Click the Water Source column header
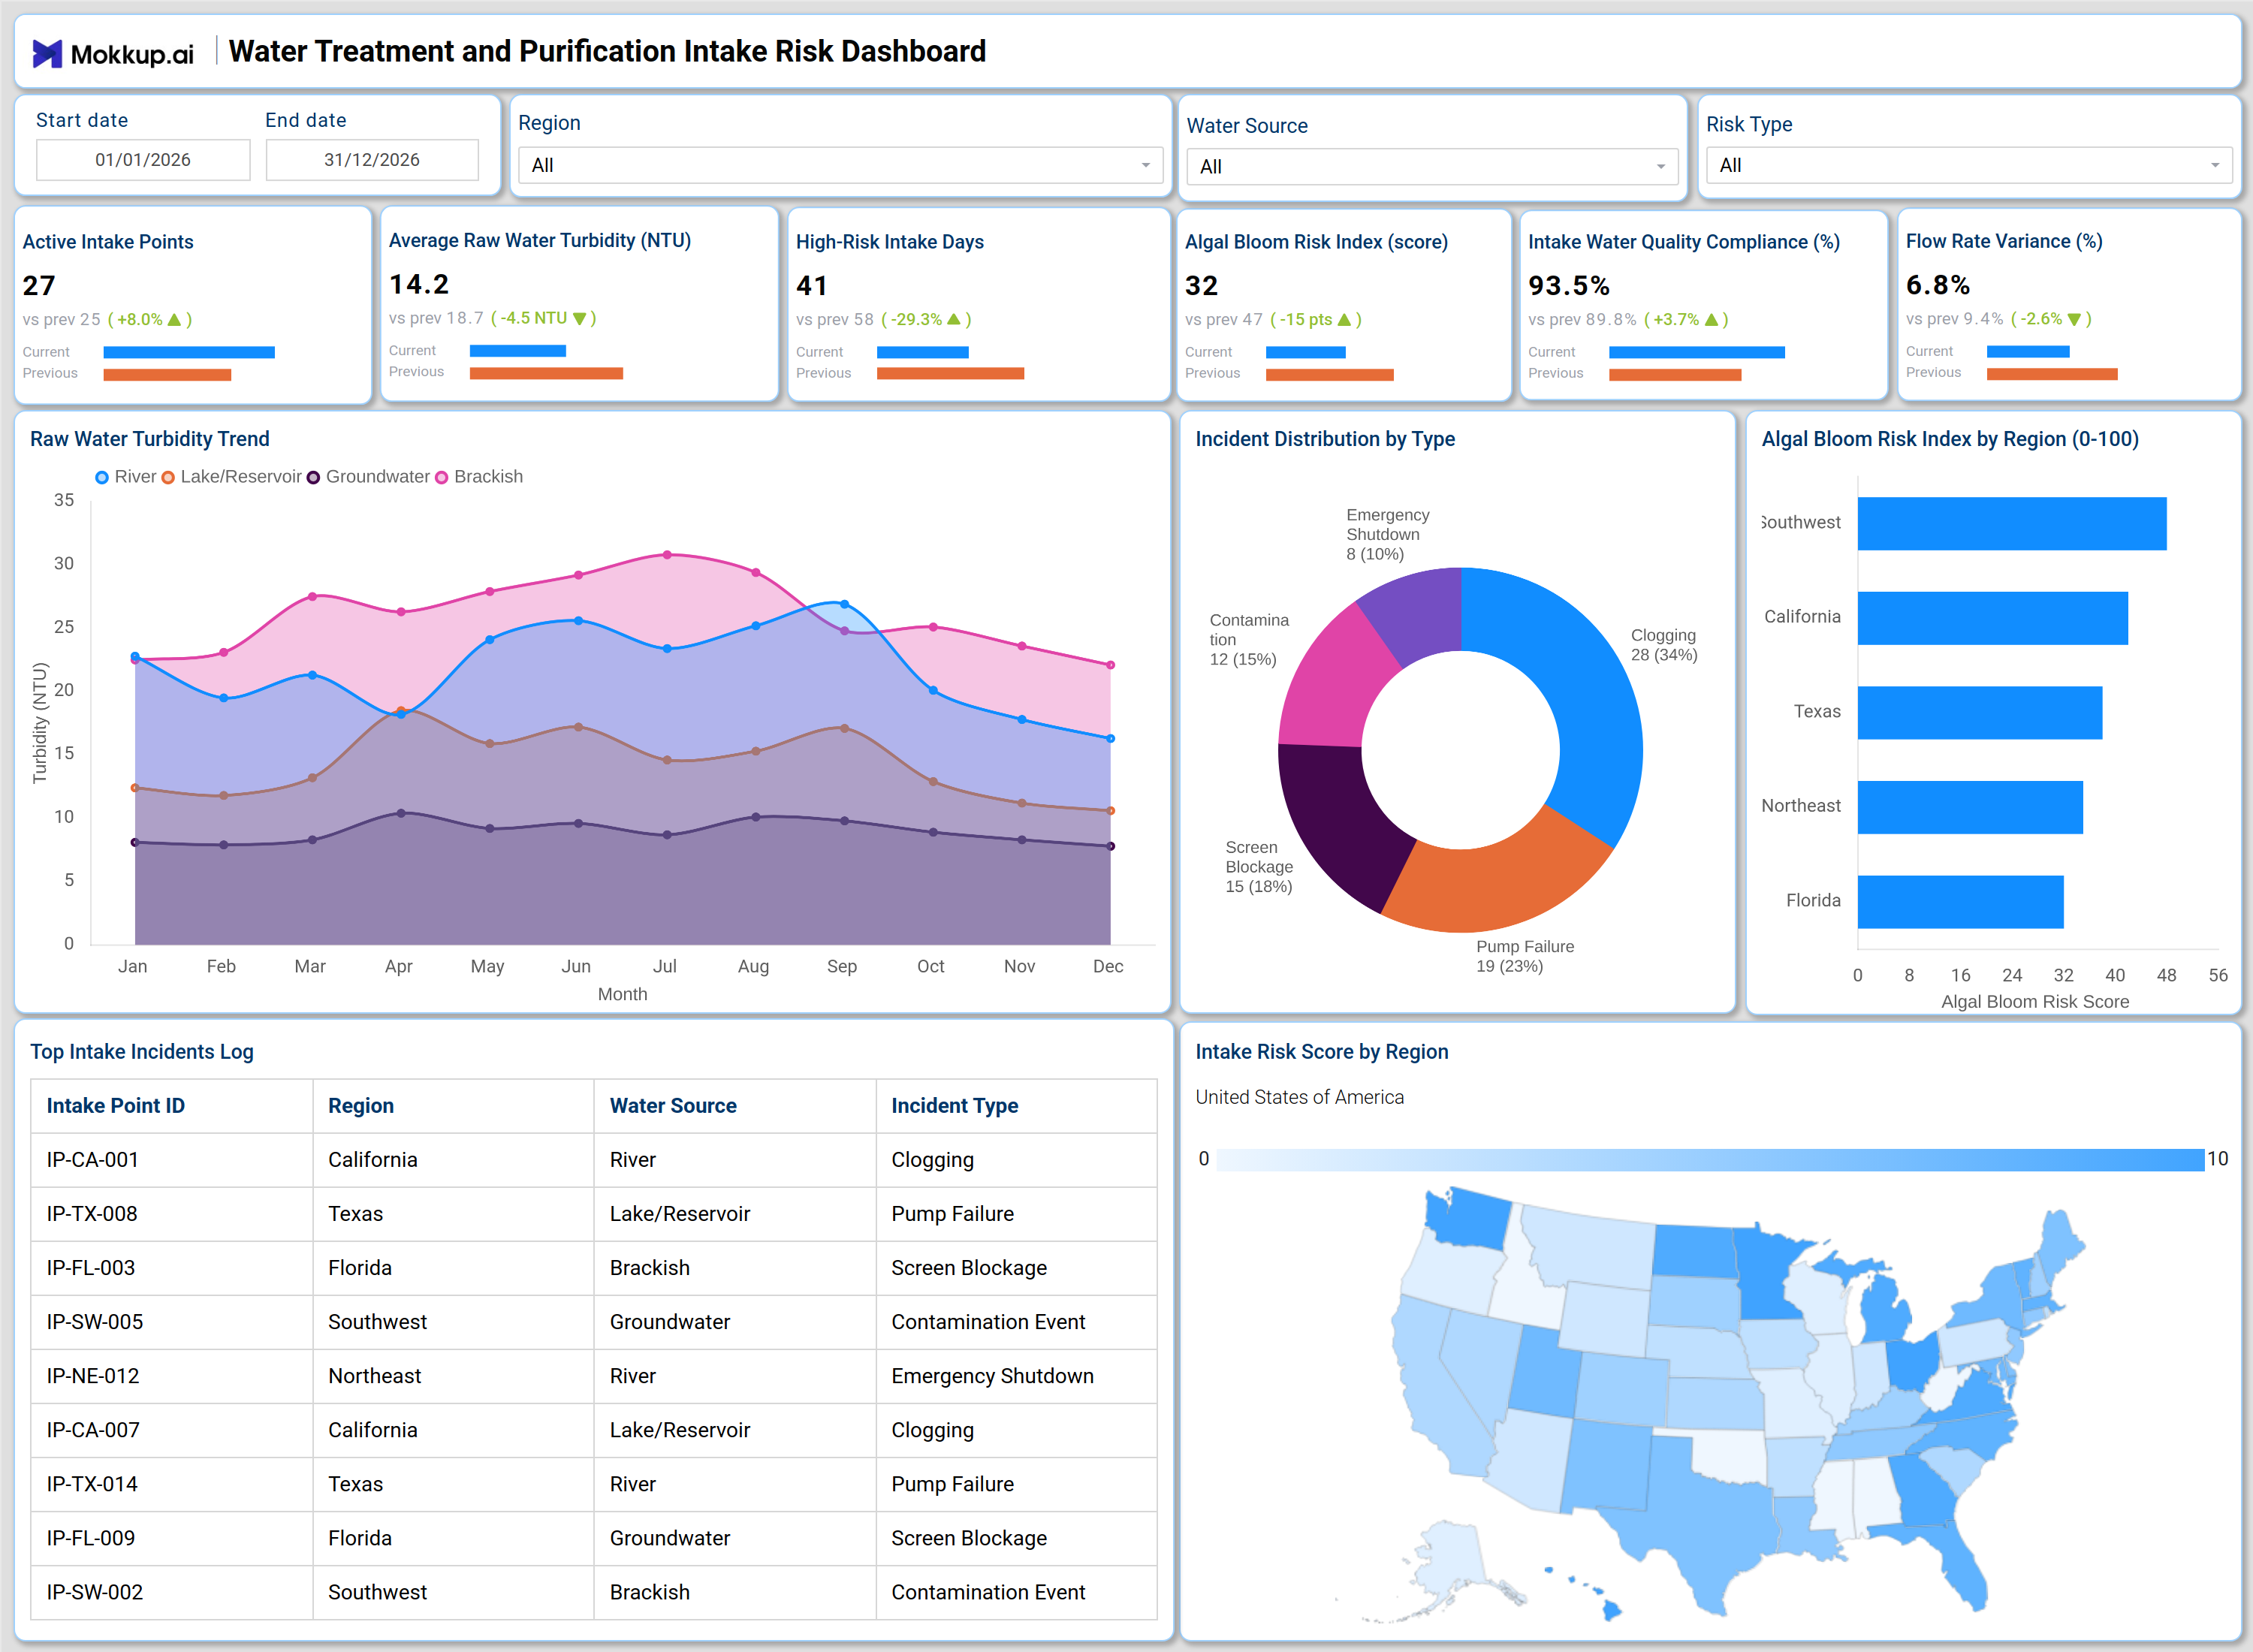The width and height of the screenshot is (2253, 1652). 735,1106
